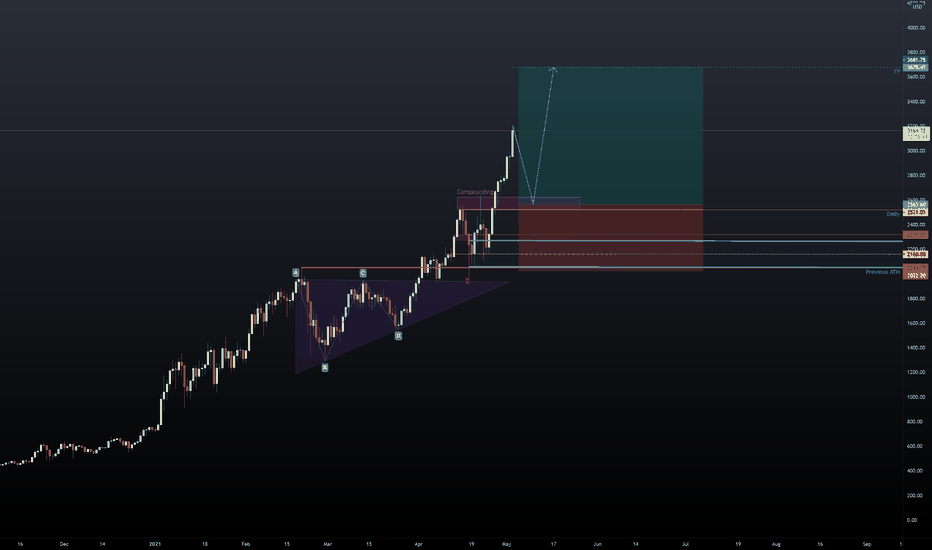Click the Feb label on time axis
The width and height of the screenshot is (932, 550).
point(245,544)
